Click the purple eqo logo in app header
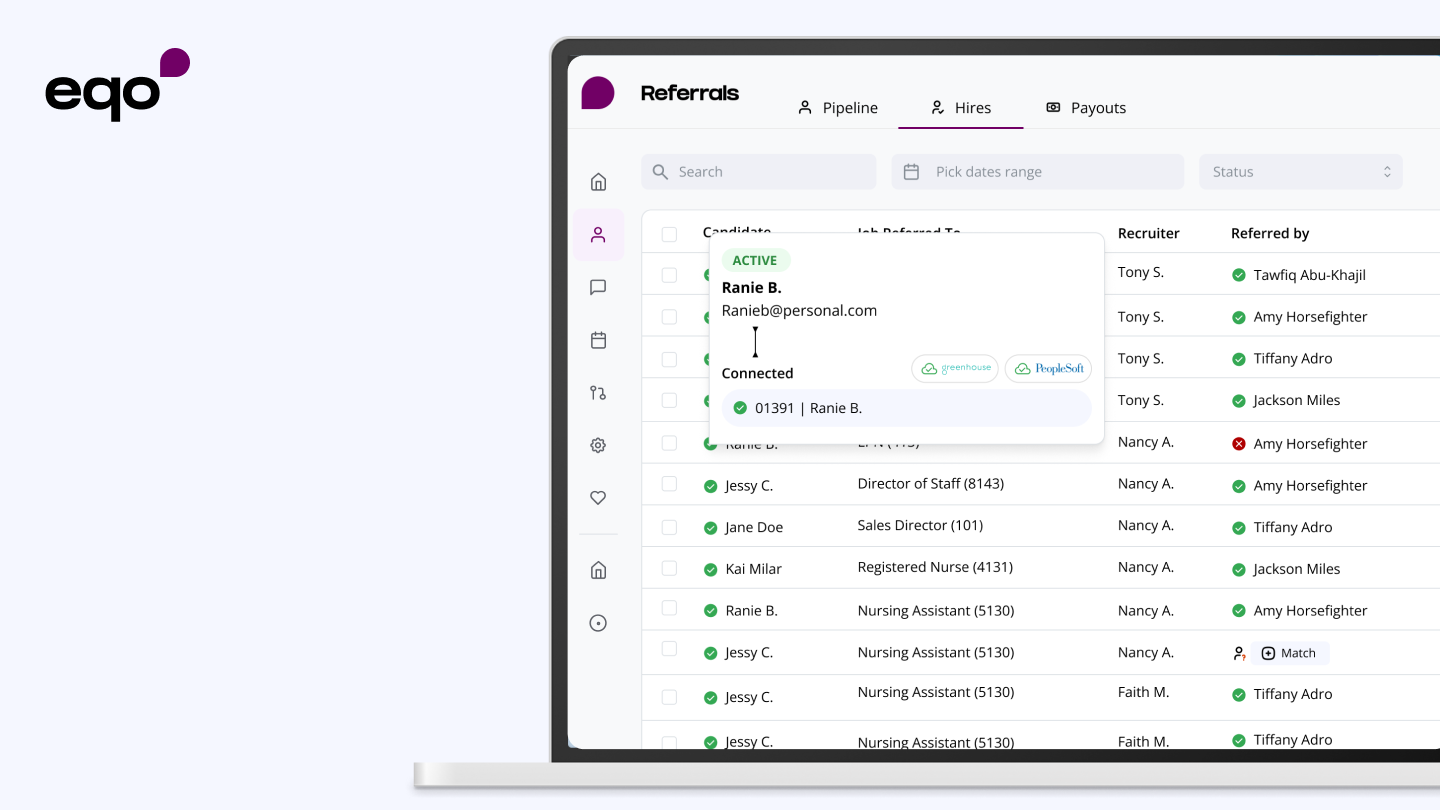The image size is (1440, 810). (598, 93)
